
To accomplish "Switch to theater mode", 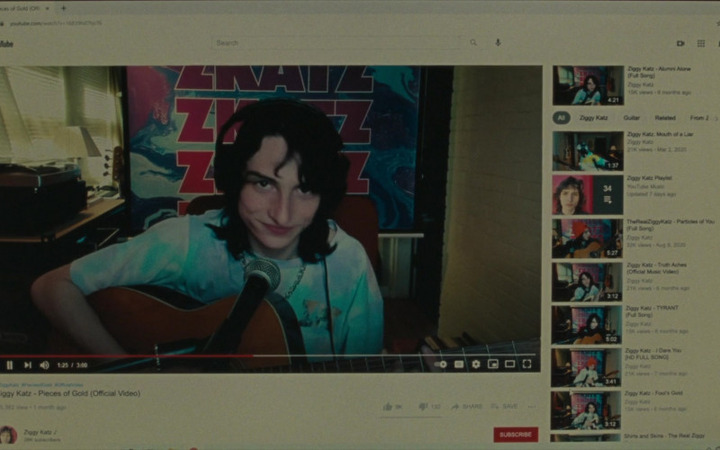I will click(x=510, y=364).
